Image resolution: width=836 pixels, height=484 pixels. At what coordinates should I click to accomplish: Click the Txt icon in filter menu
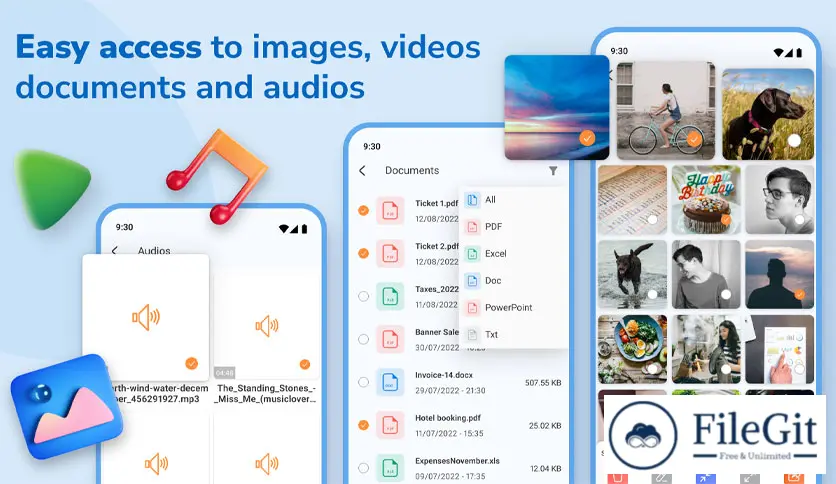[x=472, y=335]
